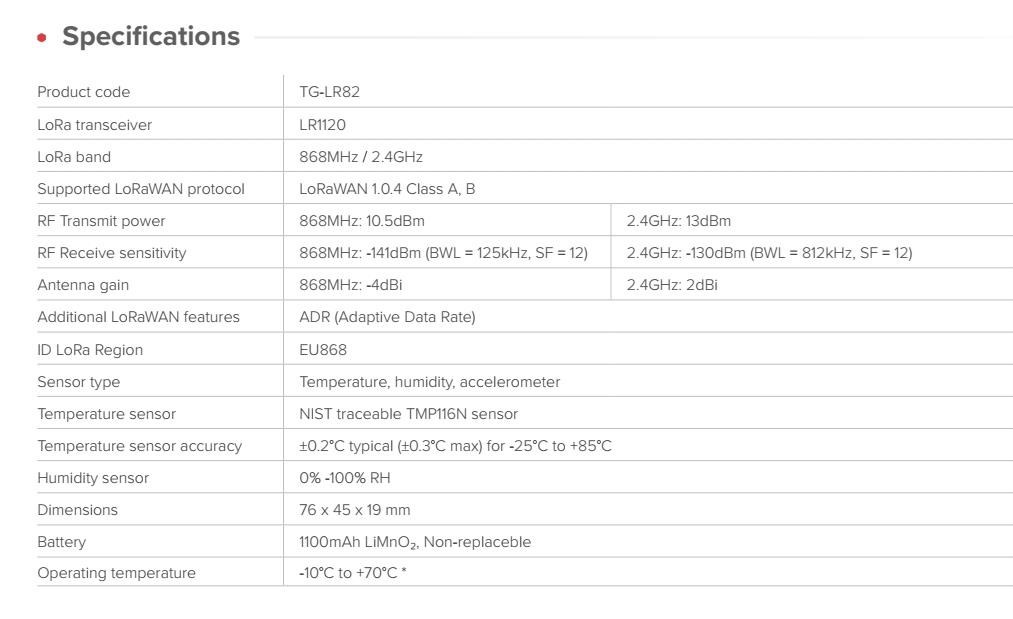Click the 2.4GHz: 13dBm transmit power cell
The image size is (1013, 619).
[x=678, y=221]
